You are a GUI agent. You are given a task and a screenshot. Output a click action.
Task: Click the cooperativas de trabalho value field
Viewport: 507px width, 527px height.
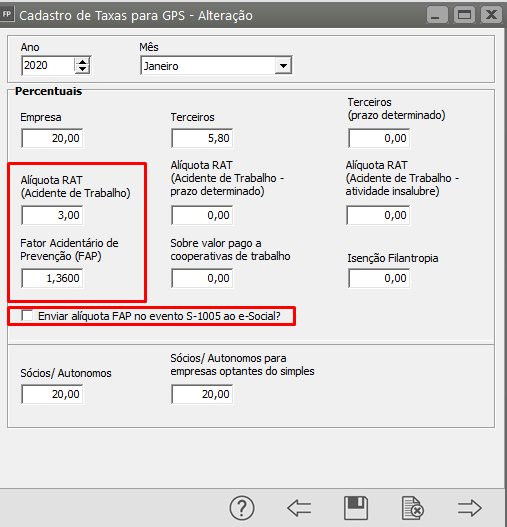point(202,278)
